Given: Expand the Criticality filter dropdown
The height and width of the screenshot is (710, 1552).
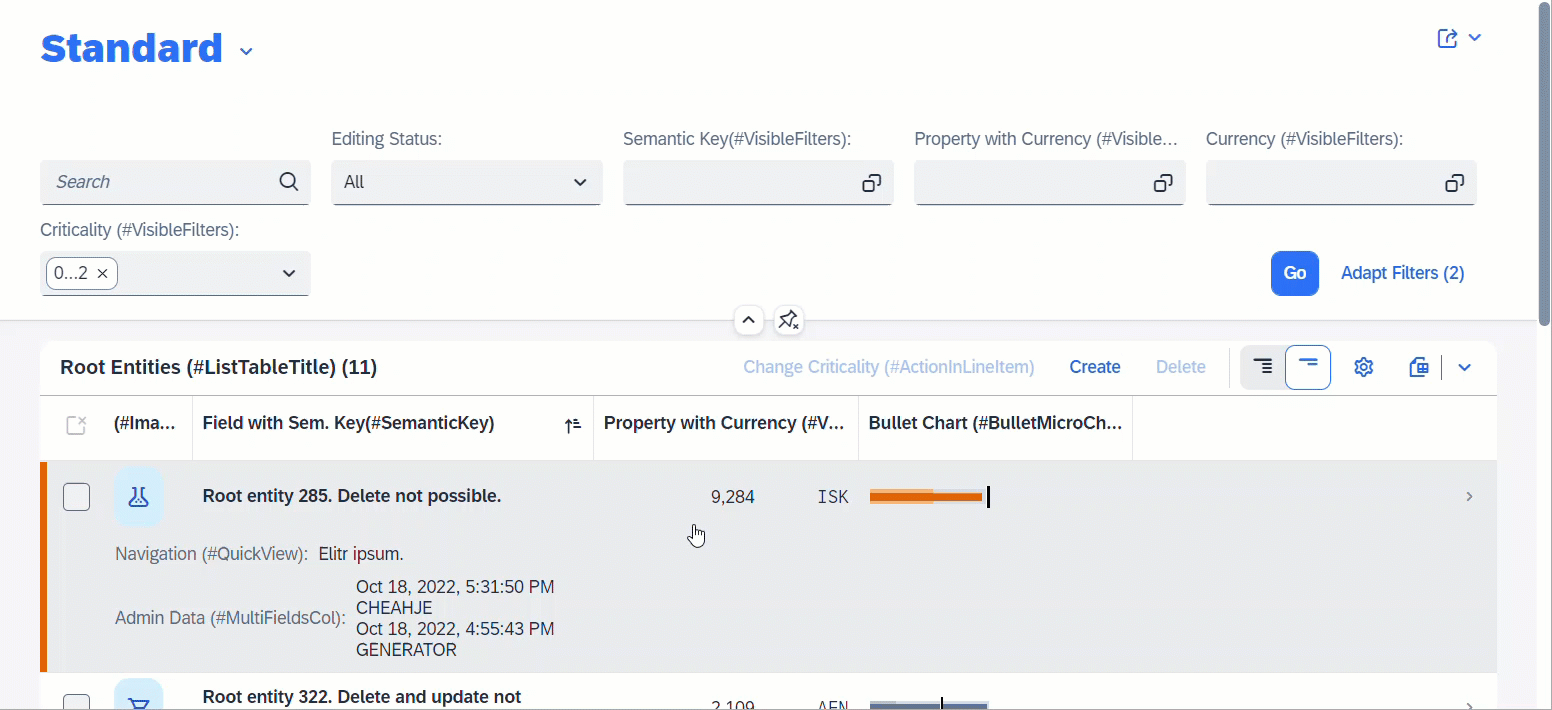Looking at the screenshot, I should click(288, 273).
